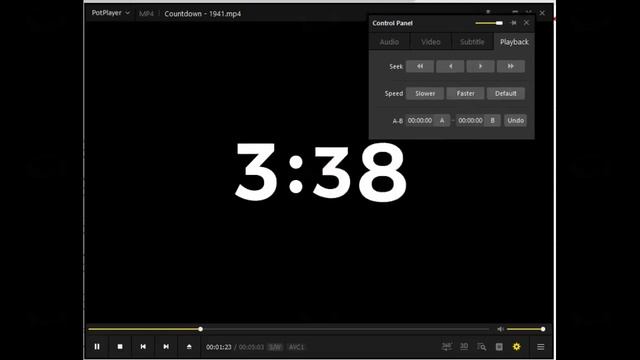The image size is (640, 360).
Task: Click the MP4 format label in title bar
Action: pos(146,14)
